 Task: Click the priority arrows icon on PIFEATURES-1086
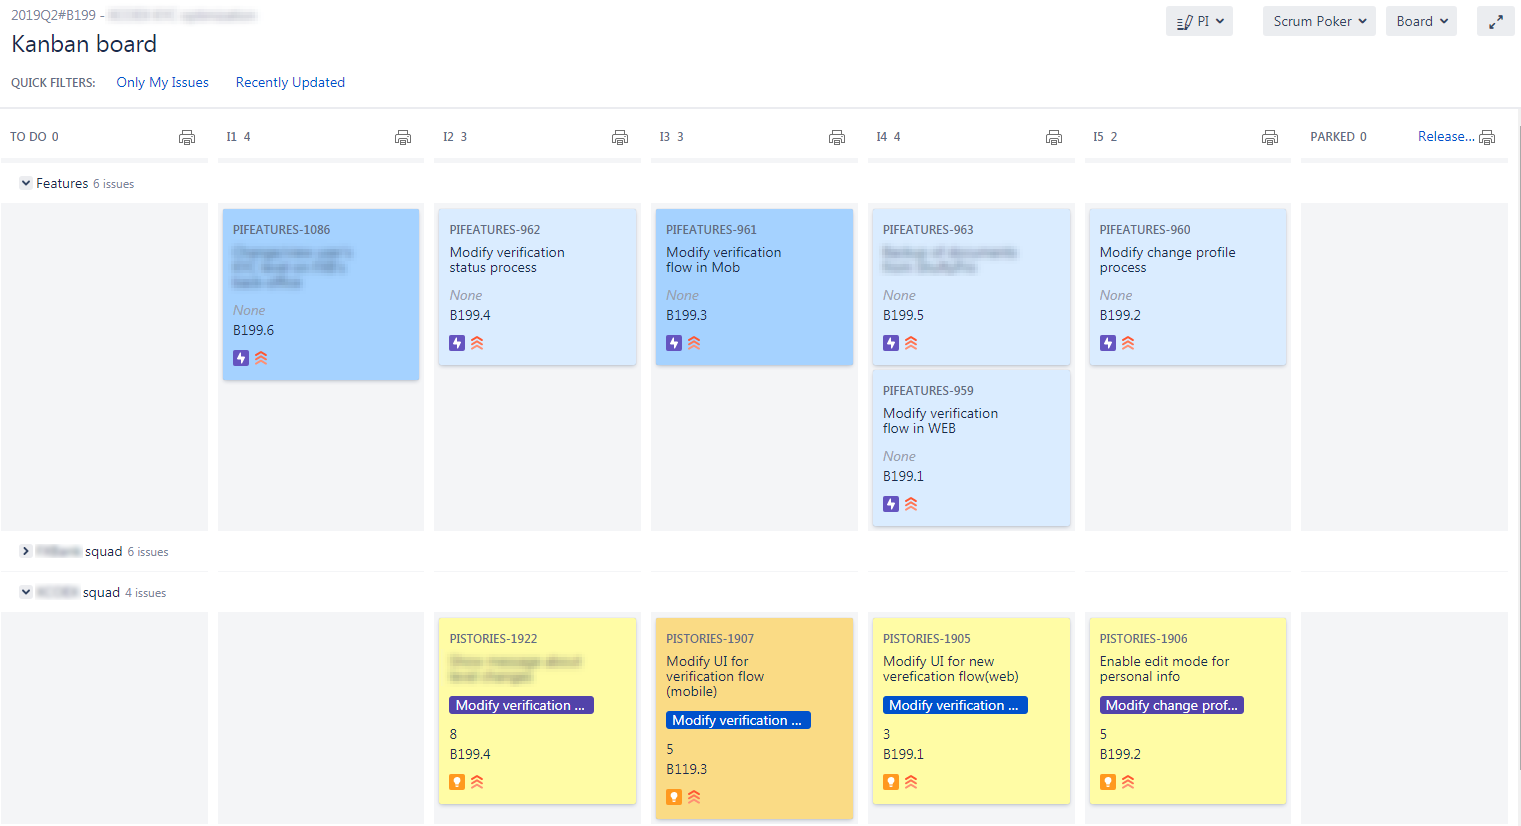tap(261, 358)
